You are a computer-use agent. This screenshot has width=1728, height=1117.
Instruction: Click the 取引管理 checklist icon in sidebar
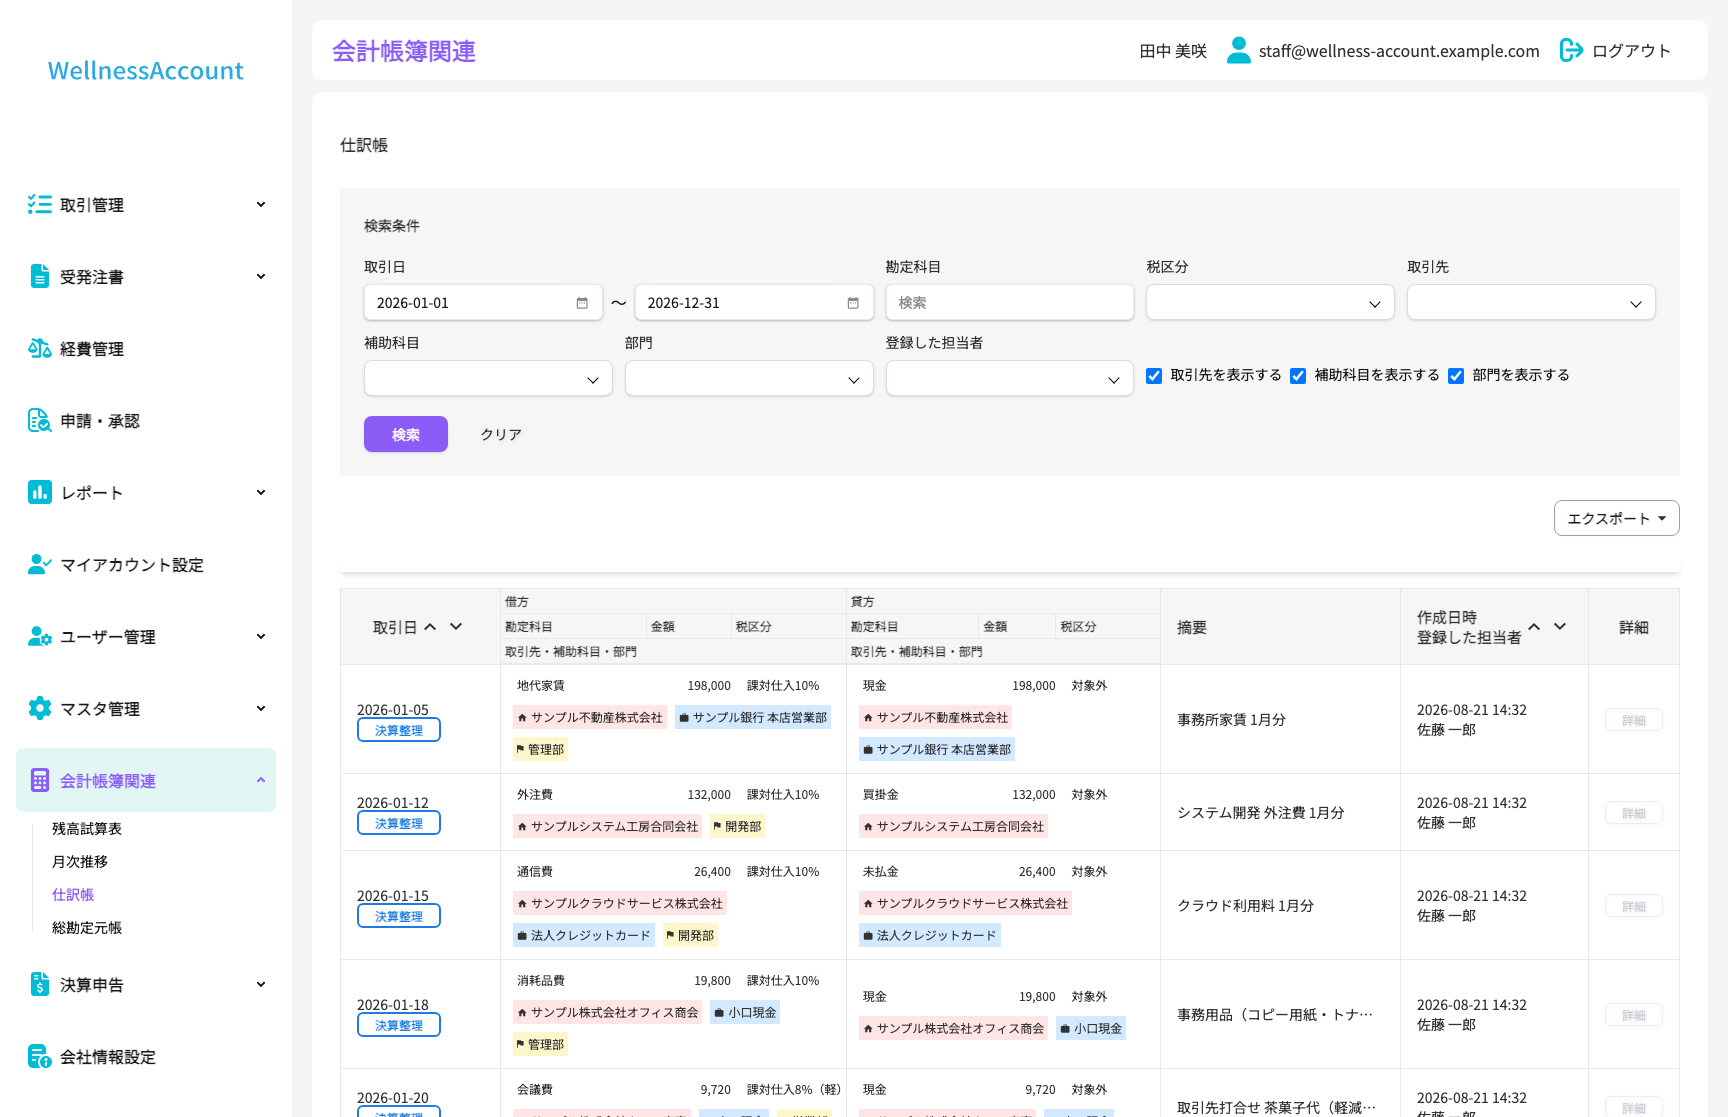(x=40, y=205)
